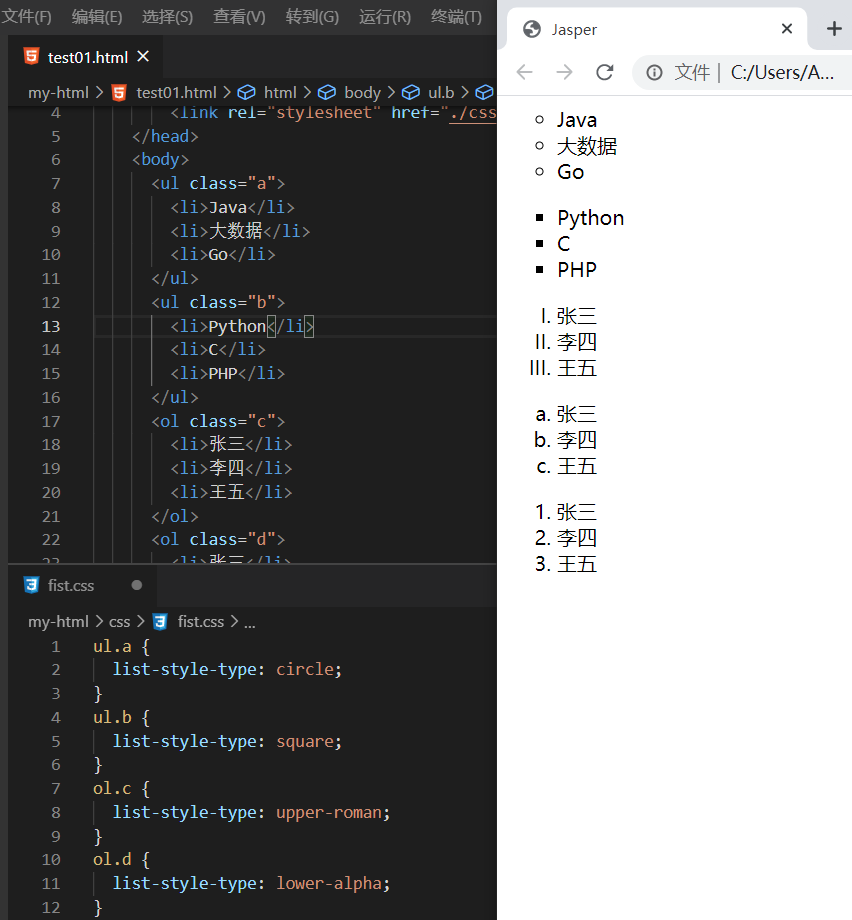Open the 转到(G) menu

click(x=312, y=16)
